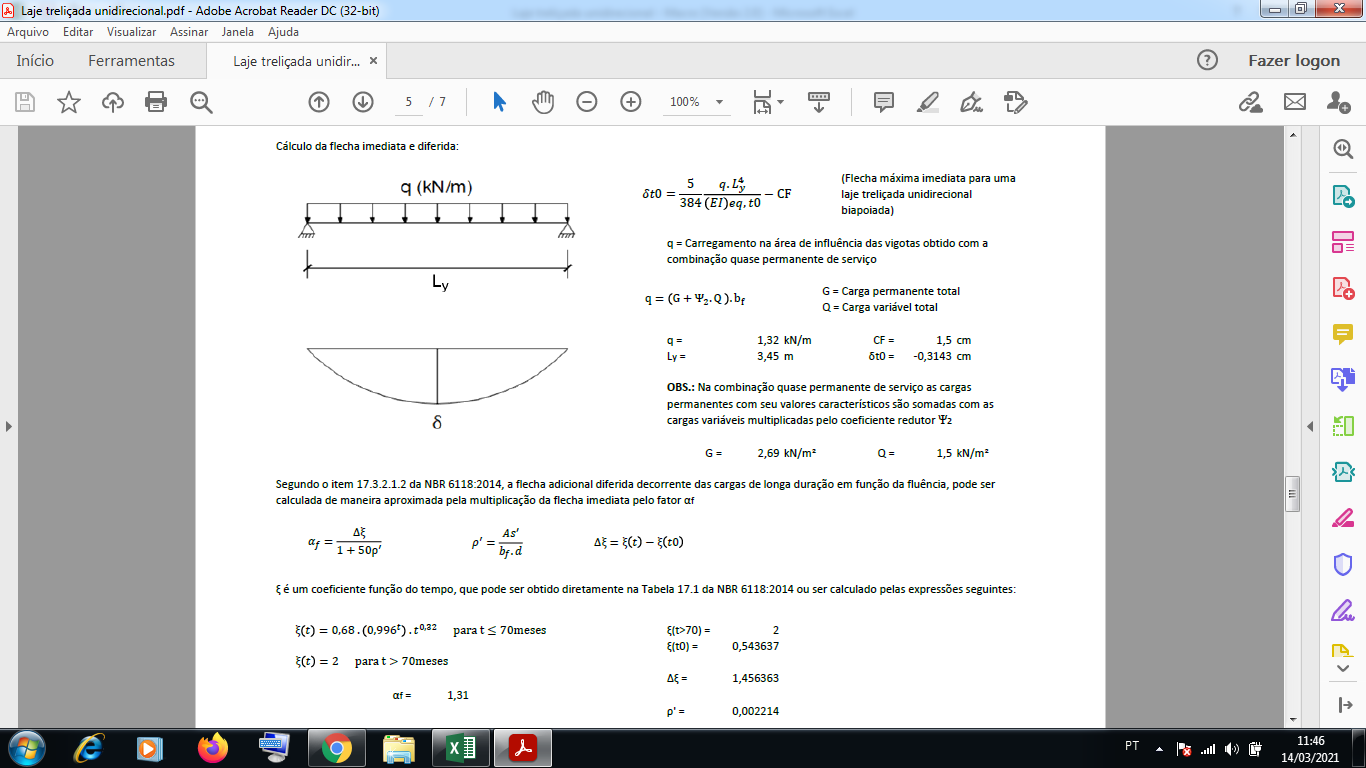Open the Create PDF tool in the right pane
Image resolution: width=1366 pixels, height=768 pixels.
1342,288
